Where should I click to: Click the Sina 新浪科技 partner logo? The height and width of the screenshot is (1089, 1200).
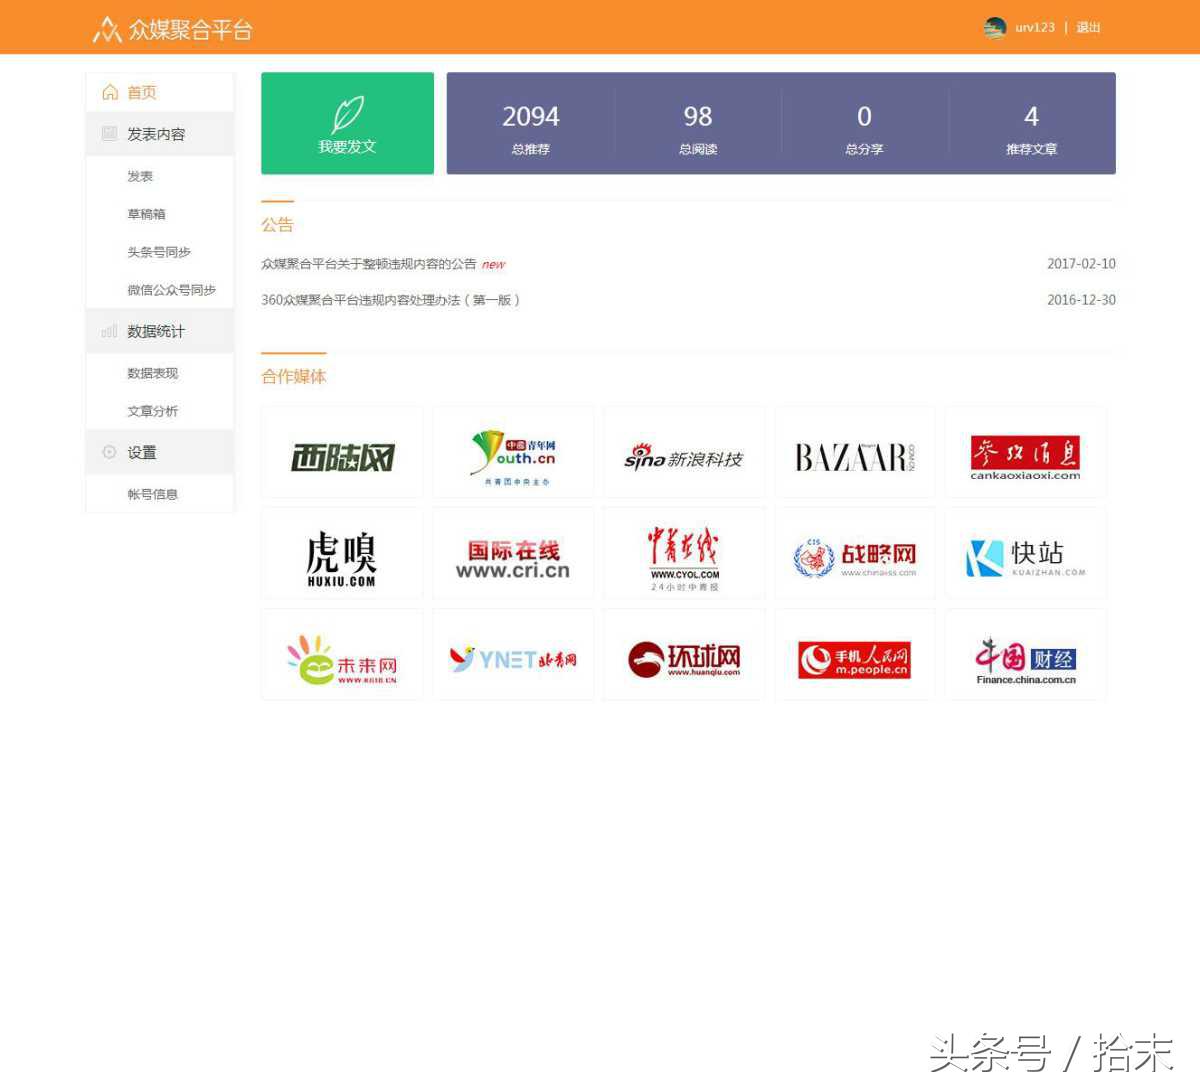coord(684,451)
